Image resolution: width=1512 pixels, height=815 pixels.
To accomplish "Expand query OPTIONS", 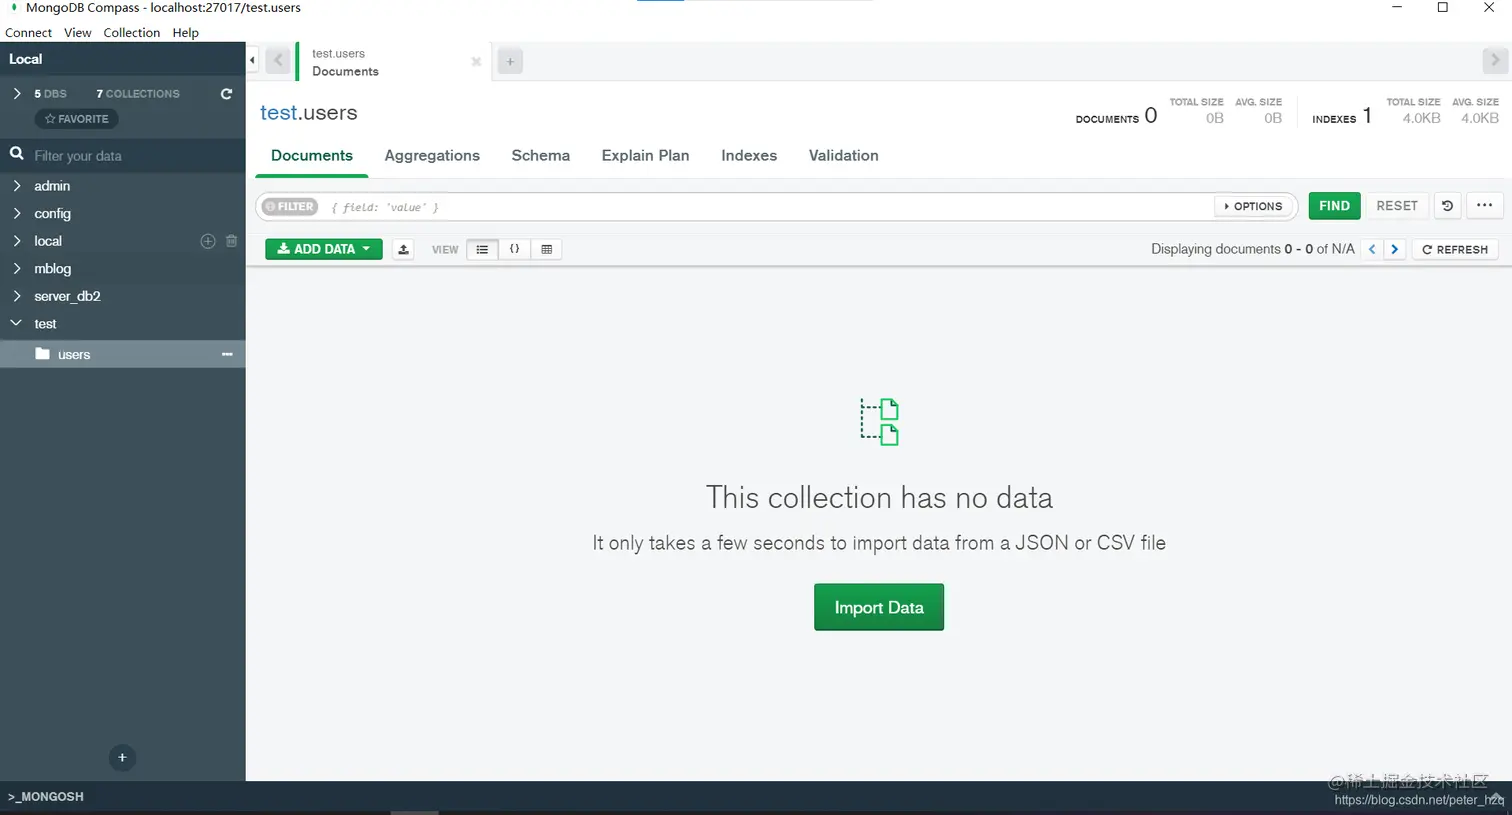I will [x=1254, y=206].
